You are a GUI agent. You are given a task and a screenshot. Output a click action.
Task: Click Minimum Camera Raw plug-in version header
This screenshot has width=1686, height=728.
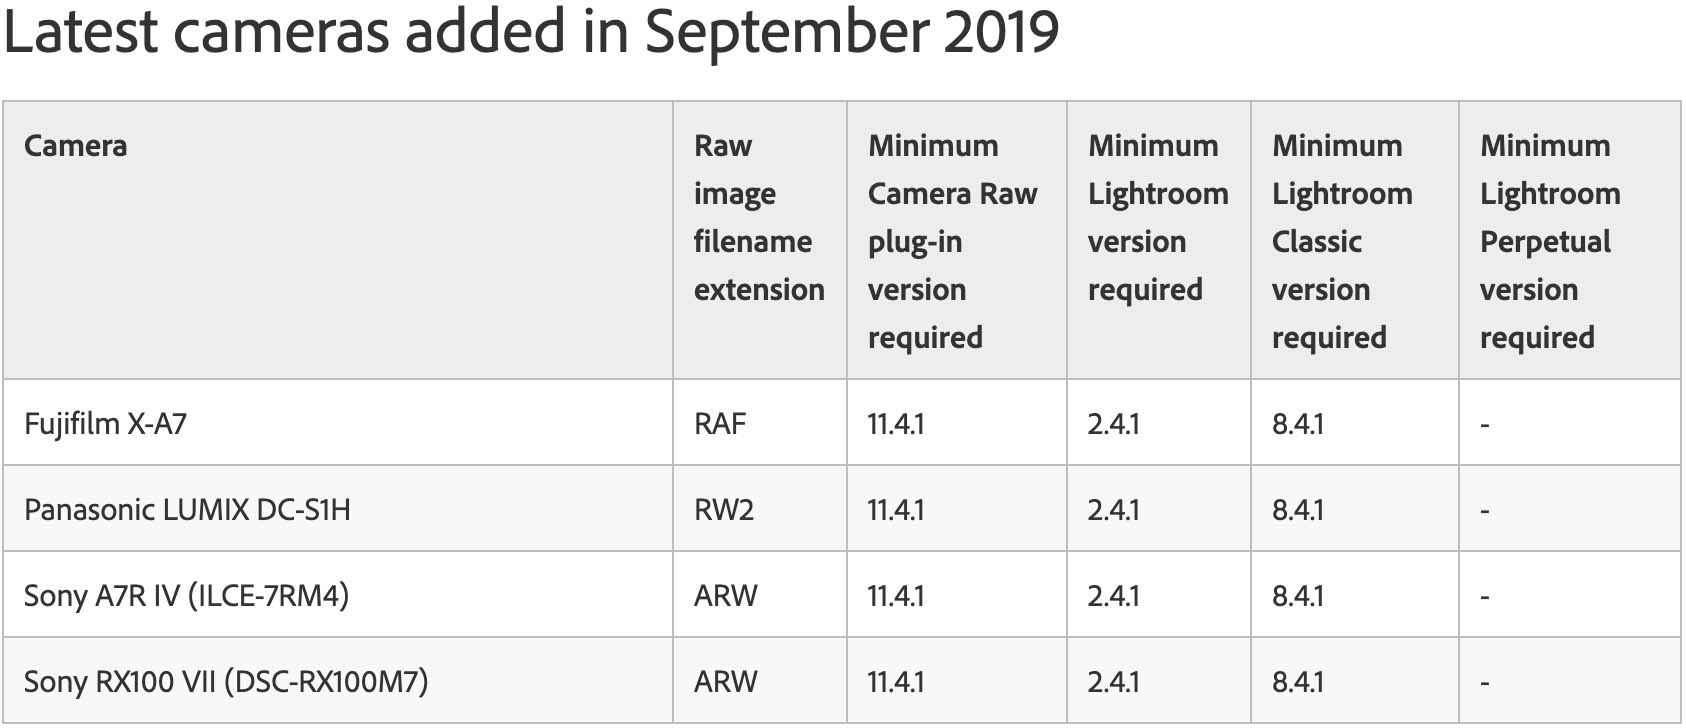coord(952,241)
